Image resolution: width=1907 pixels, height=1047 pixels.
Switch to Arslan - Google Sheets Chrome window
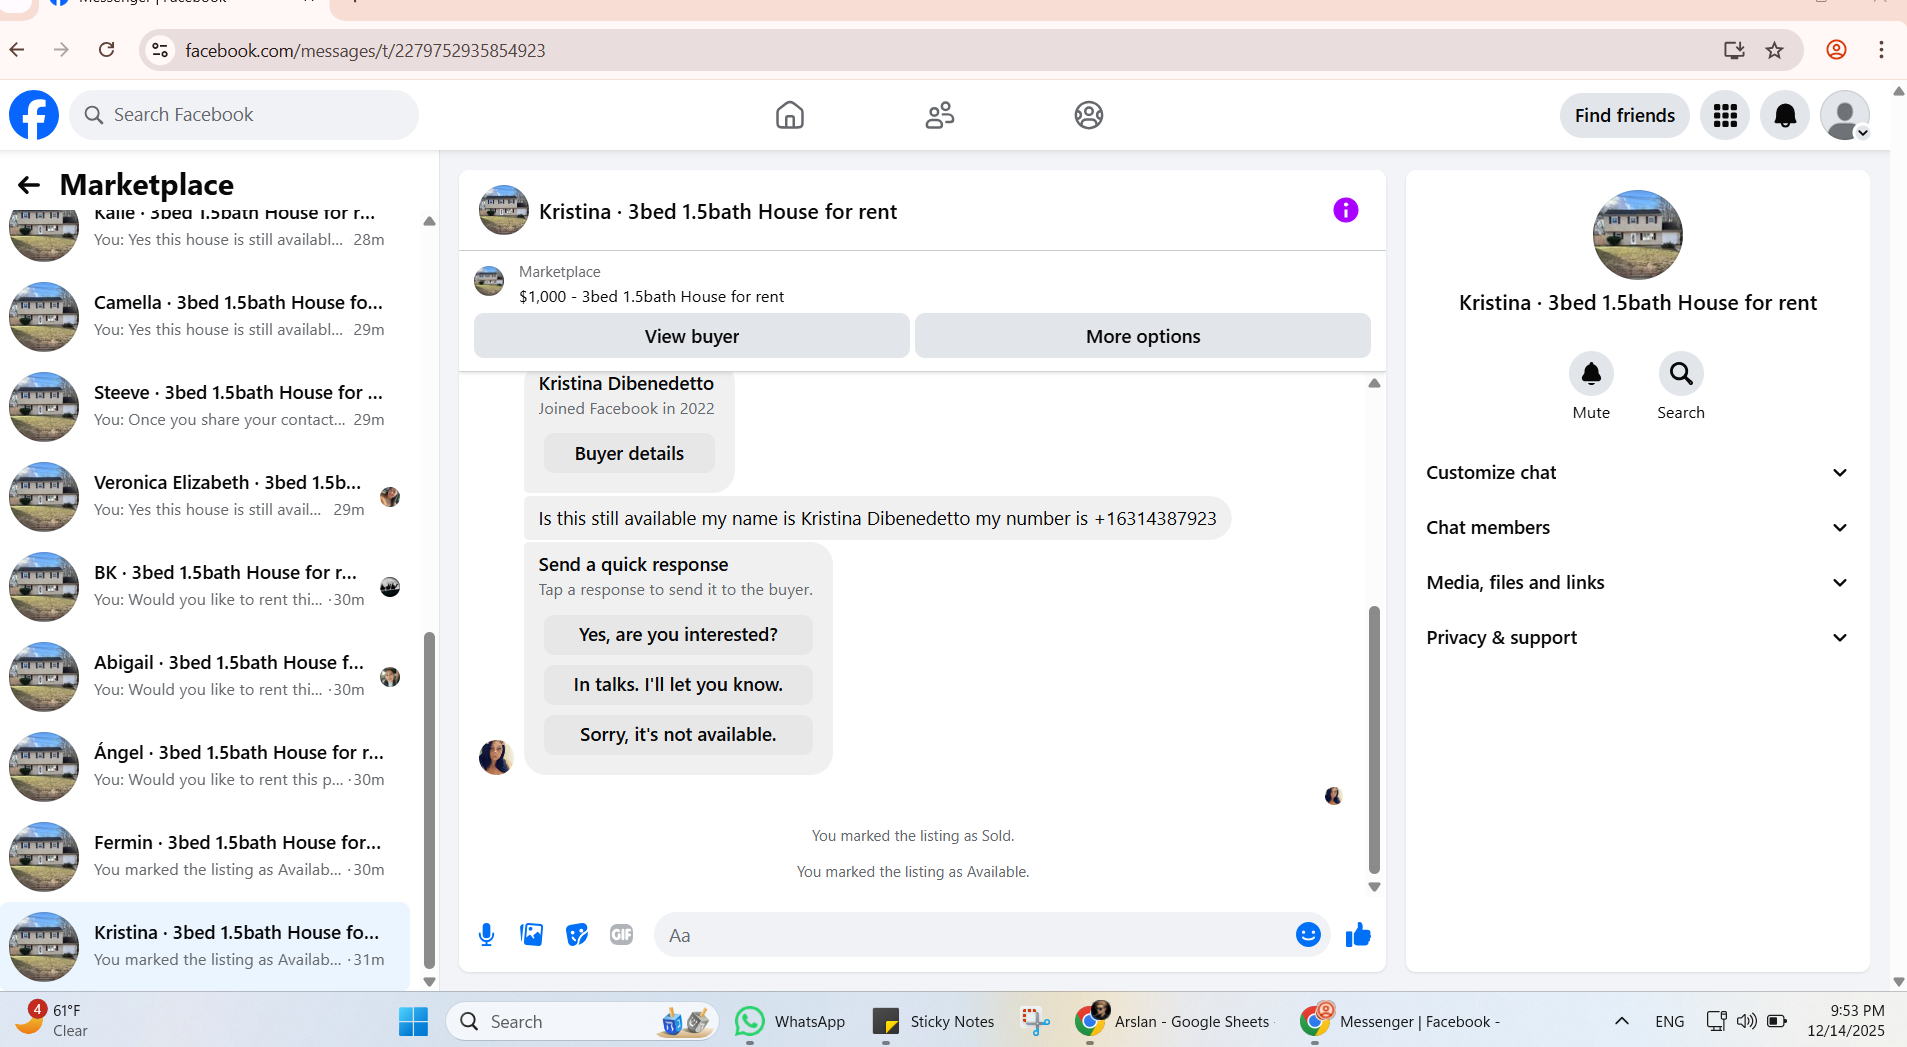(1172, 1021)
